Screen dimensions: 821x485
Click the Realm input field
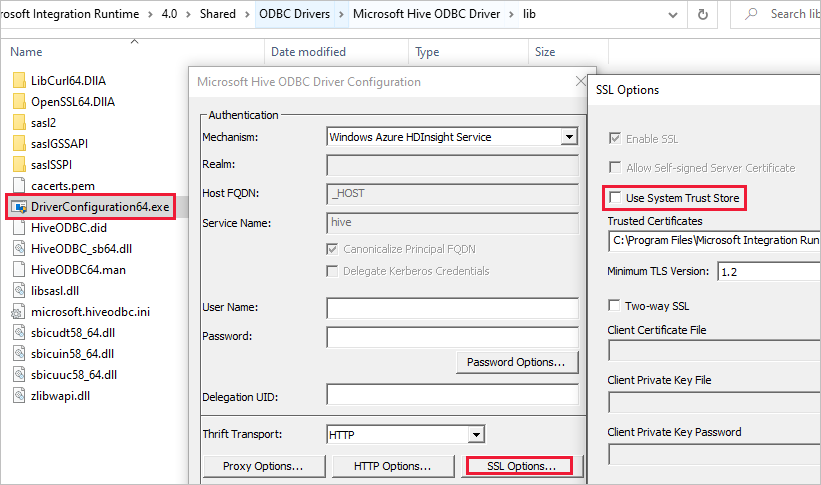(452, 165)
